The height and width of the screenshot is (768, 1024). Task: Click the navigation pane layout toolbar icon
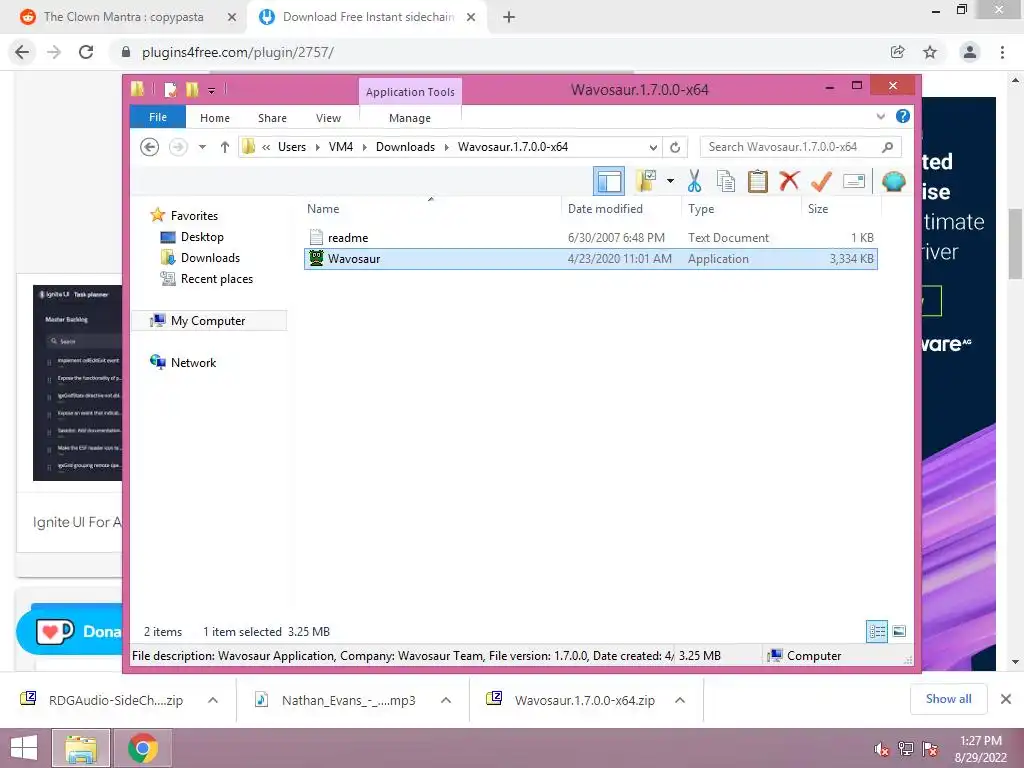click(609, 181)
